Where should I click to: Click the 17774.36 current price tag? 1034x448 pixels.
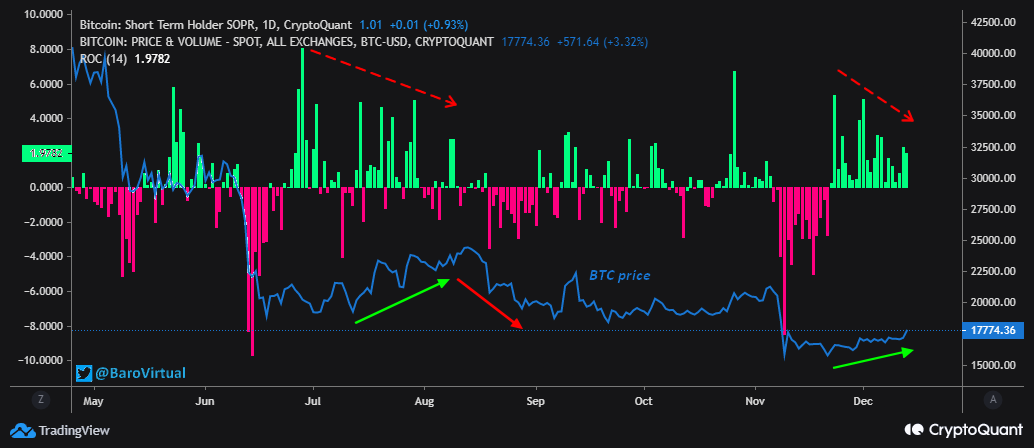point(993,330)
